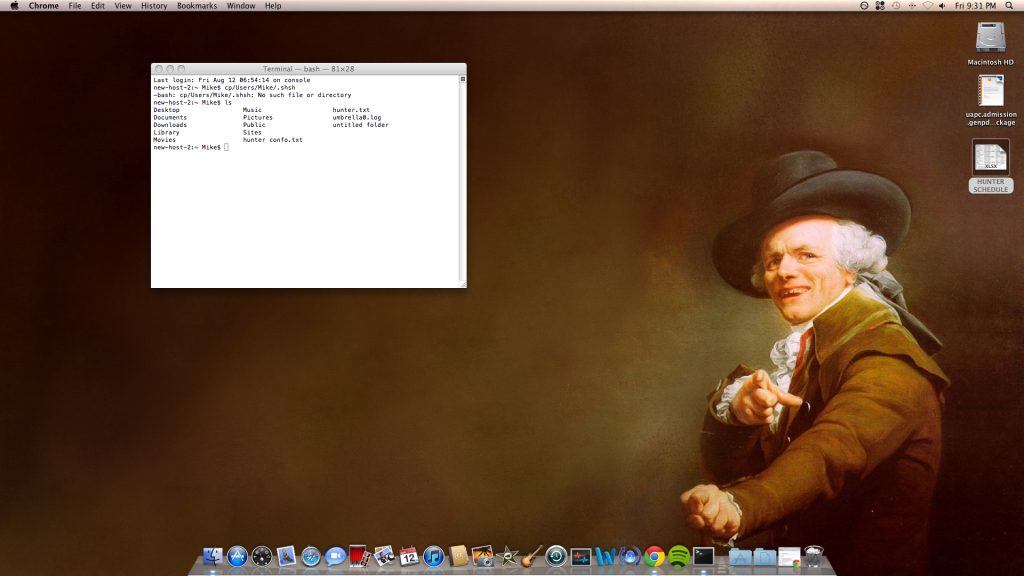Launch iTunes music note icon
Viewport: 1024px width, 576px height.
433,556
